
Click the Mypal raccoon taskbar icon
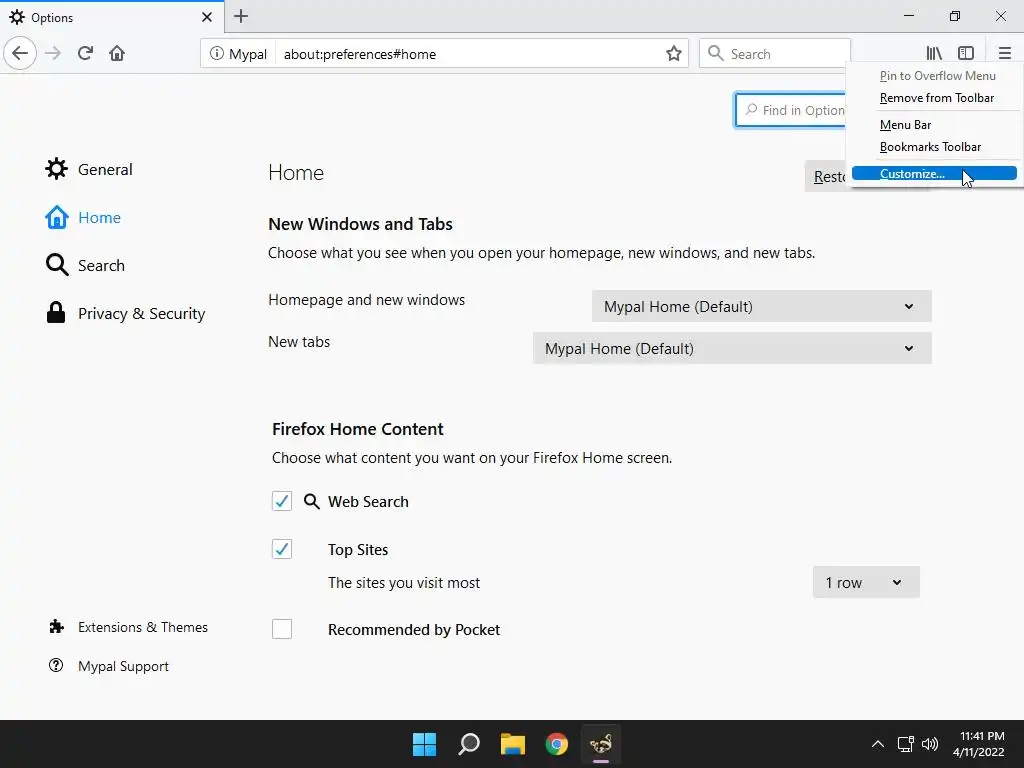[x=601, y=744]
